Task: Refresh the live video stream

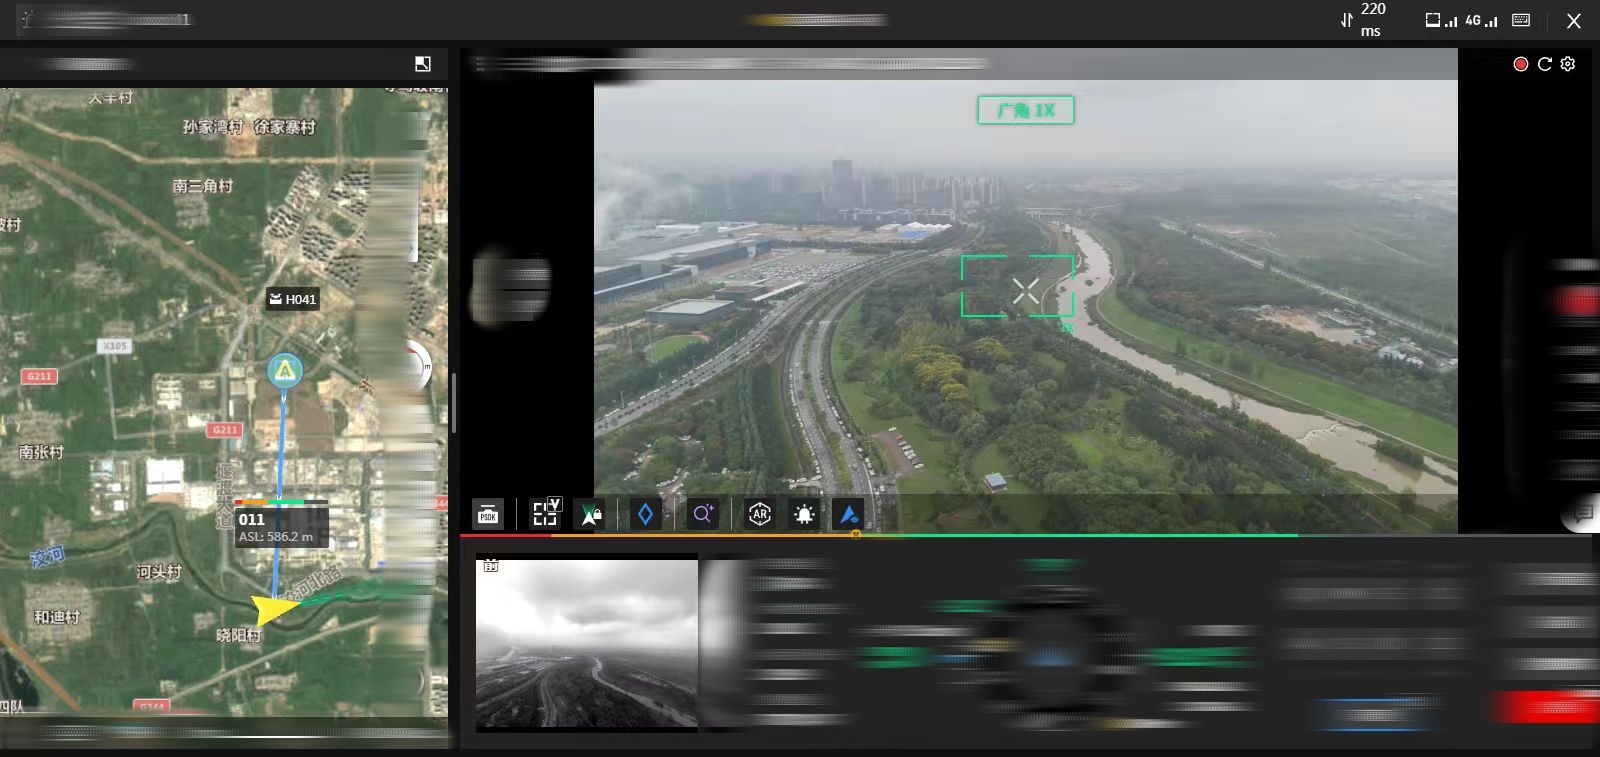Action: pos(1544,64)
